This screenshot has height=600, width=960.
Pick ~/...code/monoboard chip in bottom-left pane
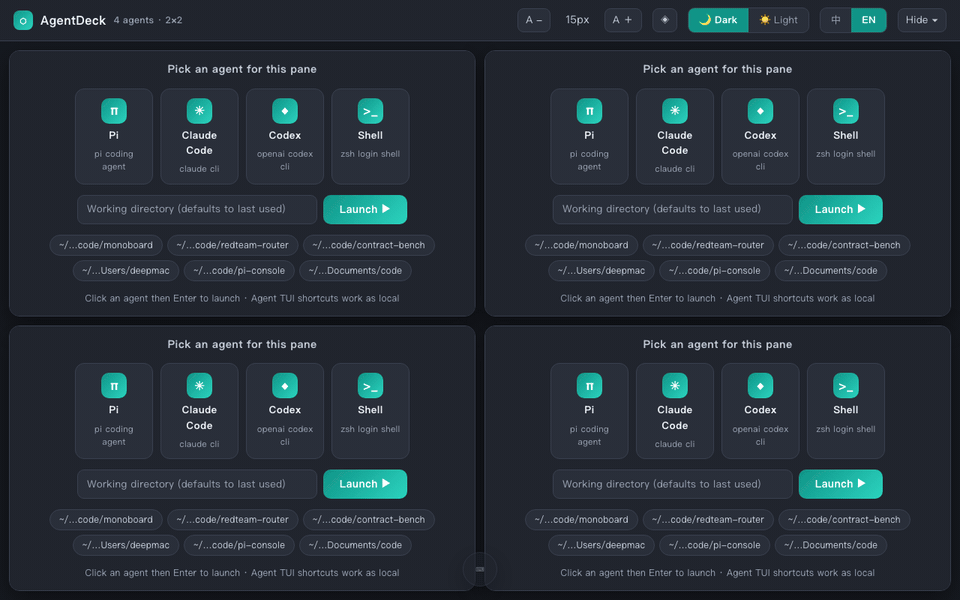point(106,520)
